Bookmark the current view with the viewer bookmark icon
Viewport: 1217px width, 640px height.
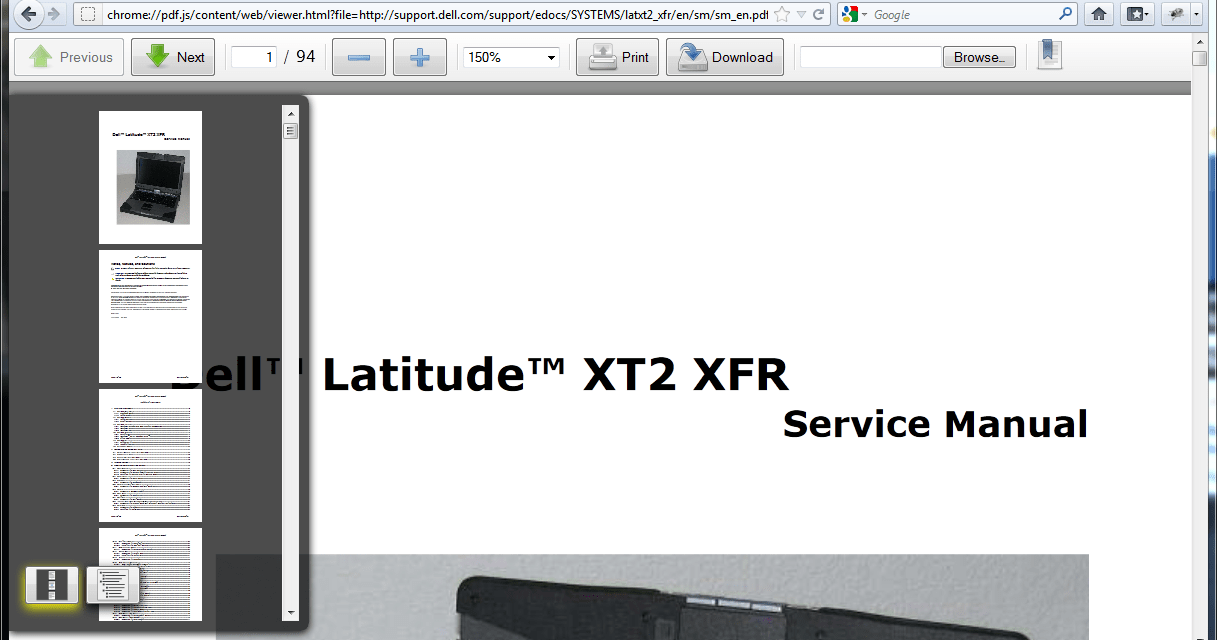coord(1048,54)
